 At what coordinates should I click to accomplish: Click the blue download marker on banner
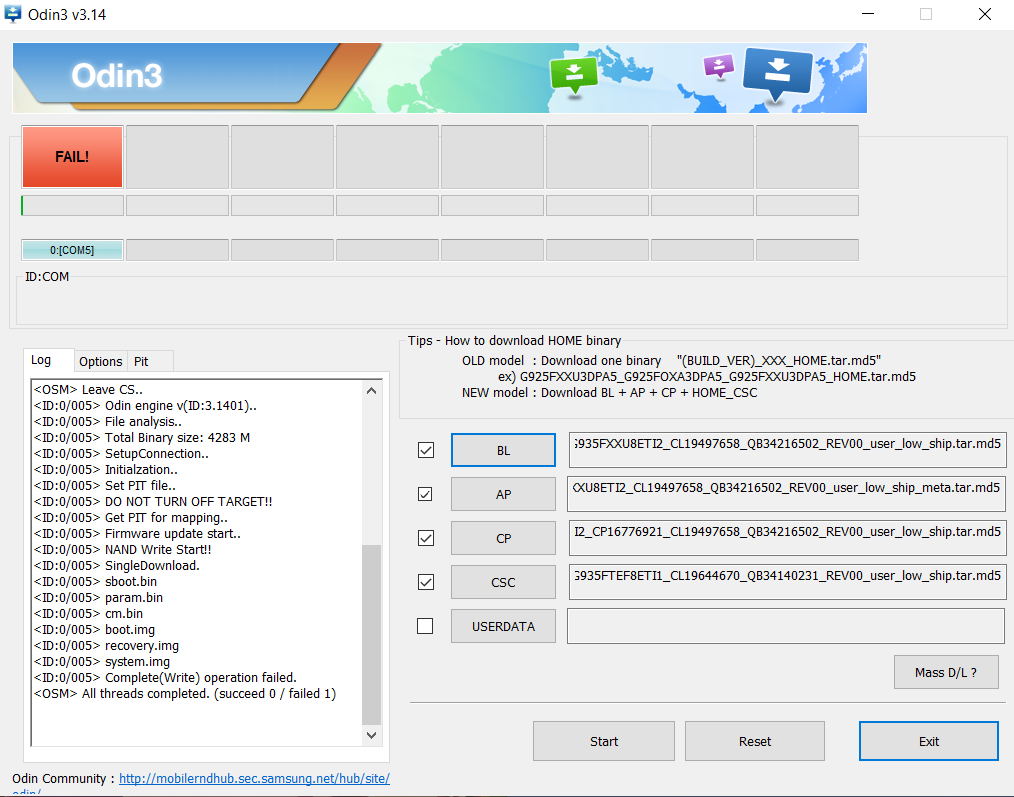[777, 74]
